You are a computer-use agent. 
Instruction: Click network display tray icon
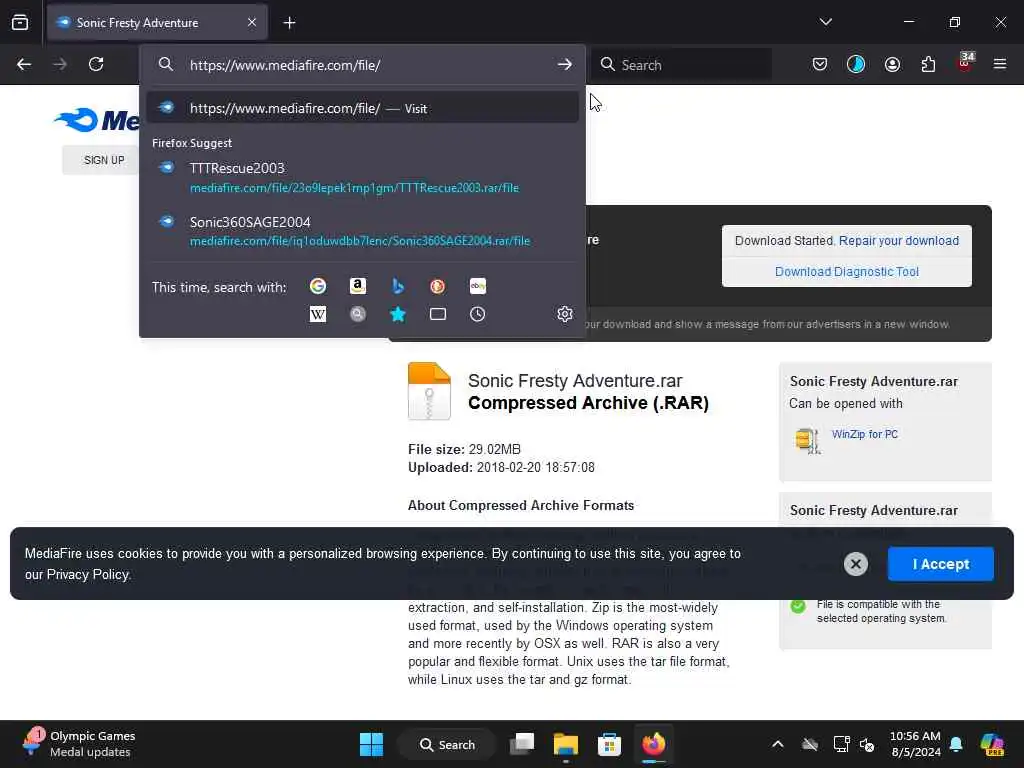(841, 744)
